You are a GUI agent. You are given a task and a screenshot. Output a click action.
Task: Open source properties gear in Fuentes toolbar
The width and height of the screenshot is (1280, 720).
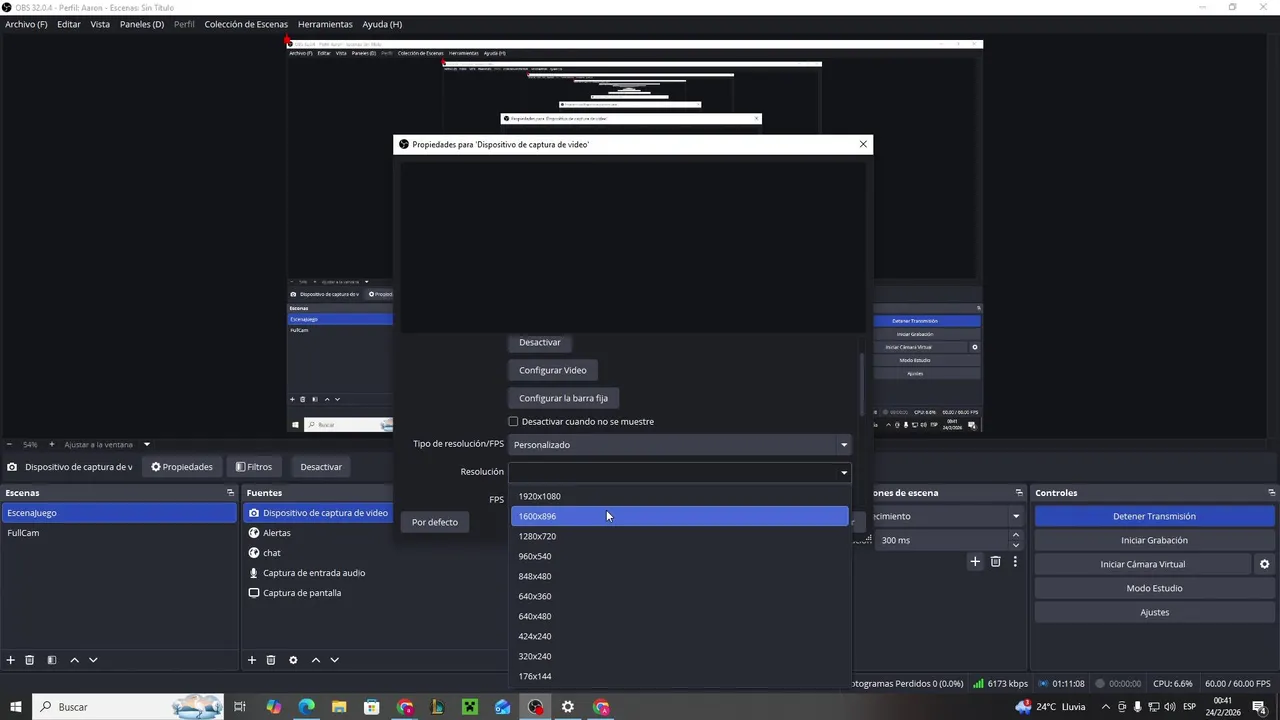tap(293, 660)
